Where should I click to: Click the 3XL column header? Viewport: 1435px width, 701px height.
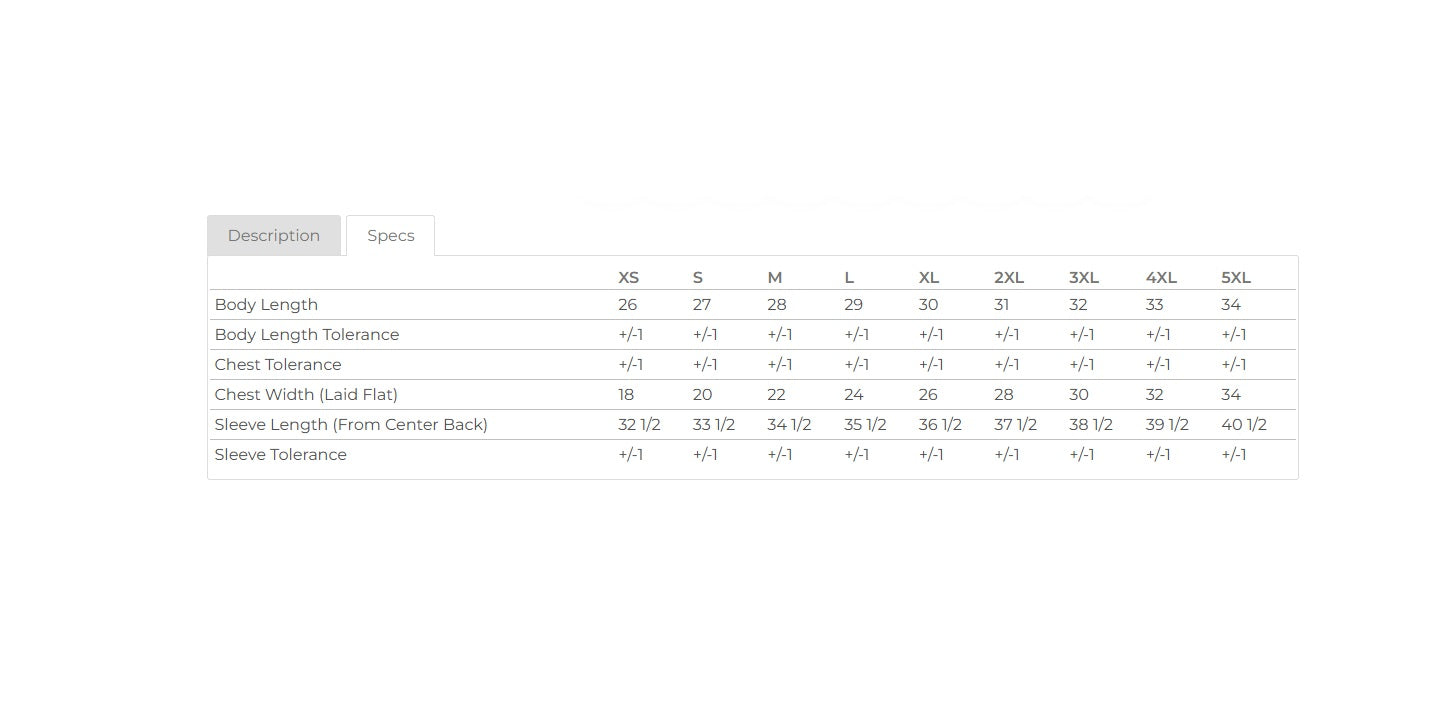[x=1084, y=278]
